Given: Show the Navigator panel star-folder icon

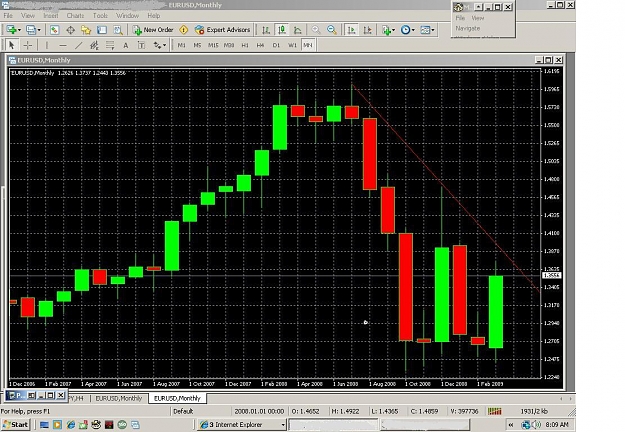Looking at the screenshot, I should point(86,30).
